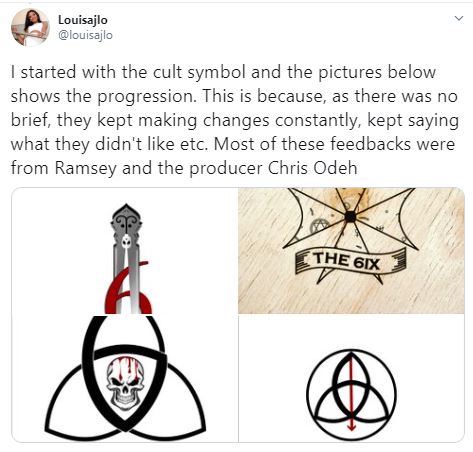
Task: Click the bloody skull inside the triquetra
Action: pos(125,383)
